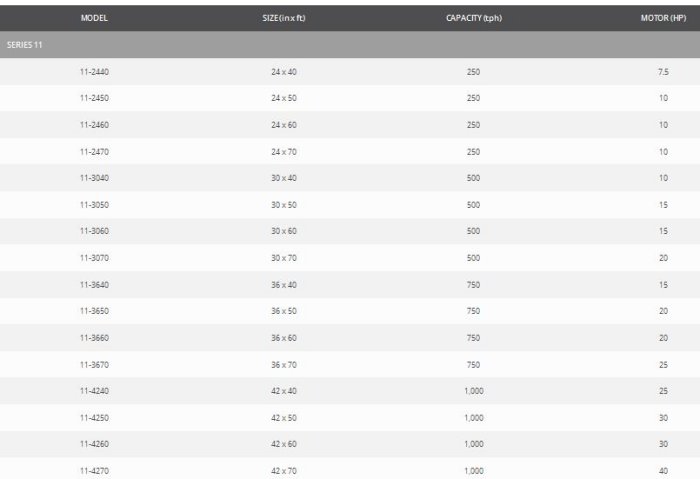Click the CAPACITY (tph) column header

coord(473,18)
